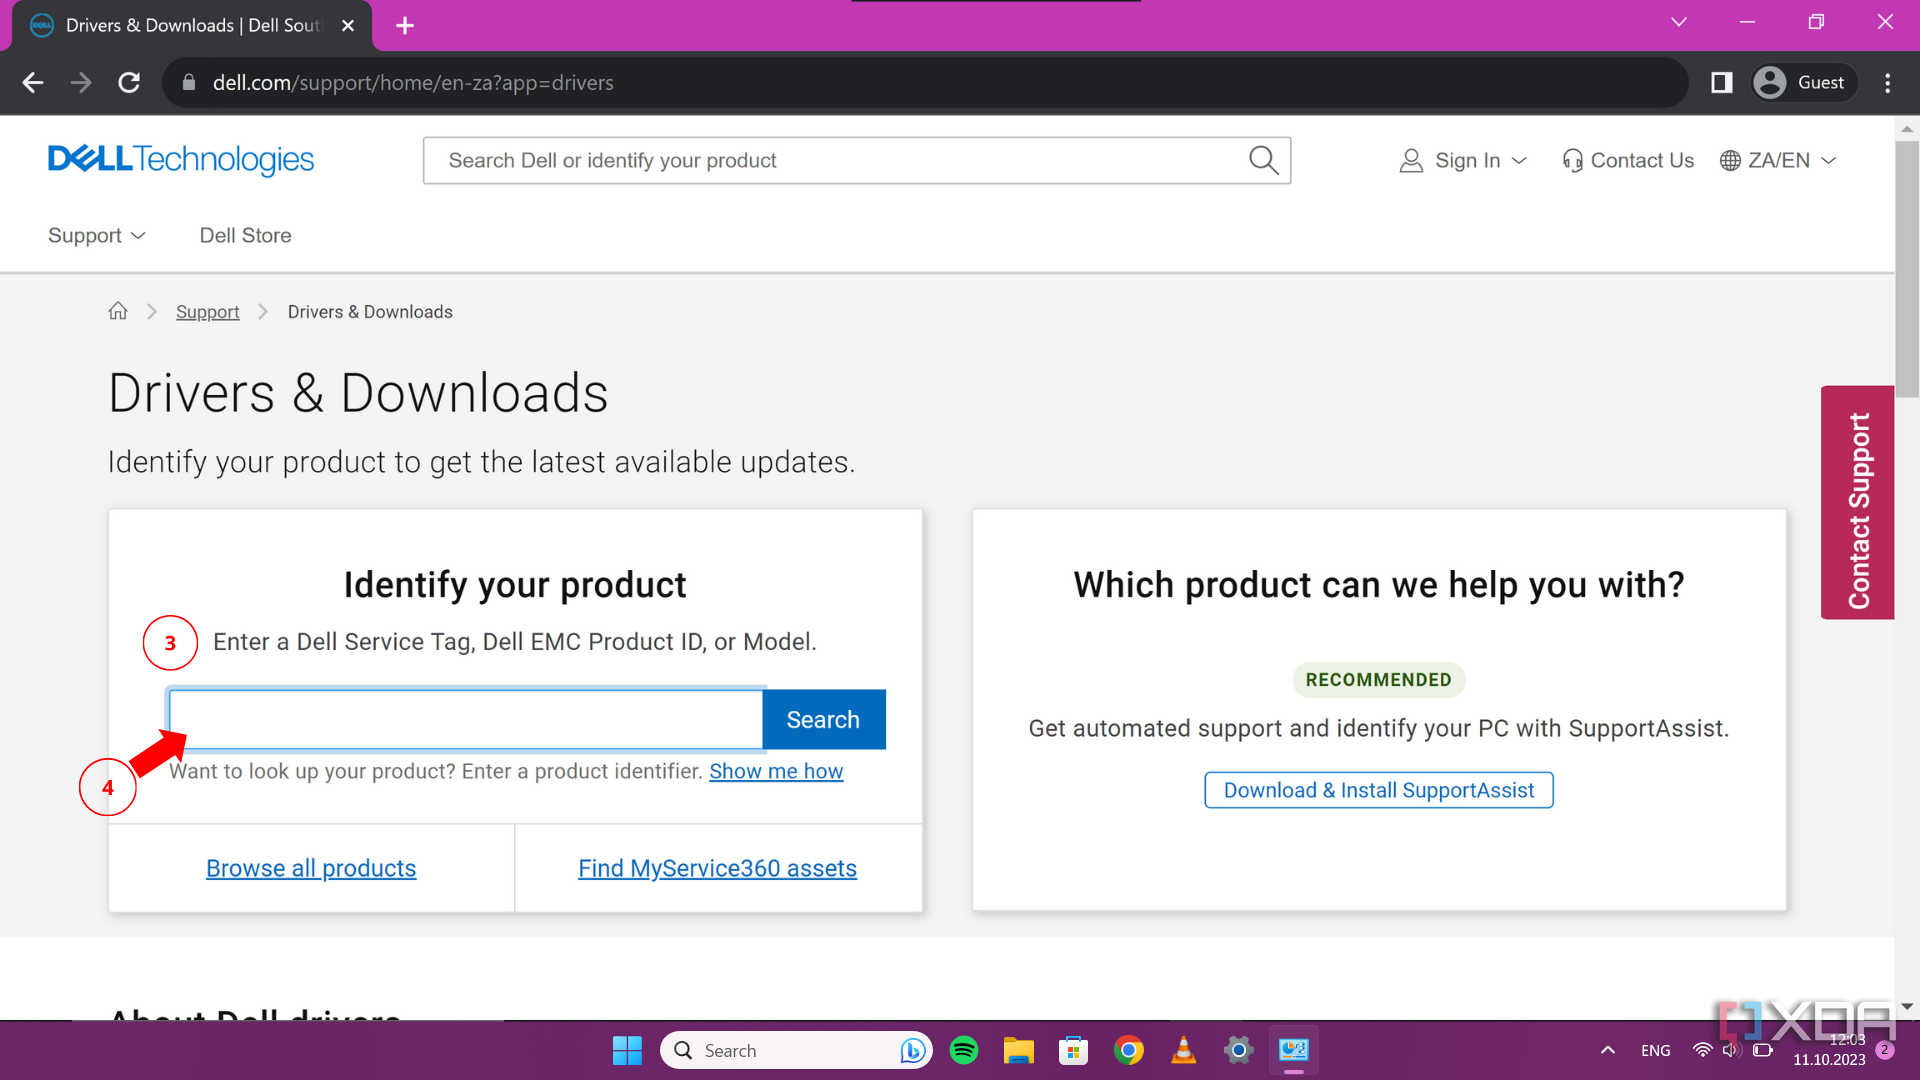Open the side panel icon in Chrome
Screen dimensions: 1920x1080
point(1721,83)
